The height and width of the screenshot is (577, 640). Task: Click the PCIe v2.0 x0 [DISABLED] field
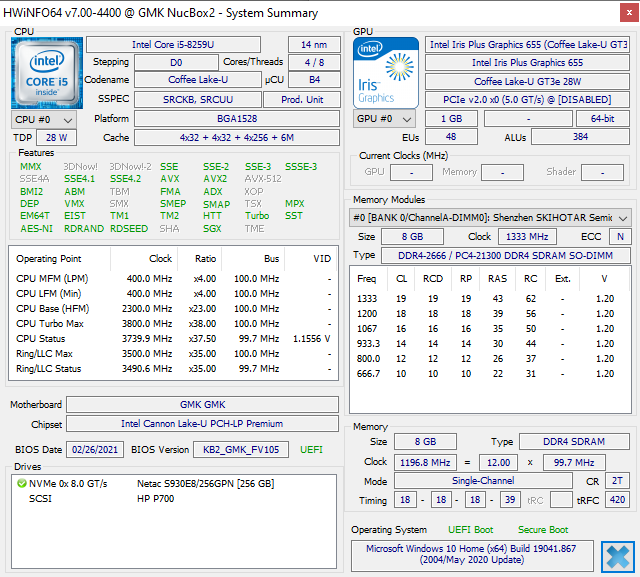tap(527, 100)
